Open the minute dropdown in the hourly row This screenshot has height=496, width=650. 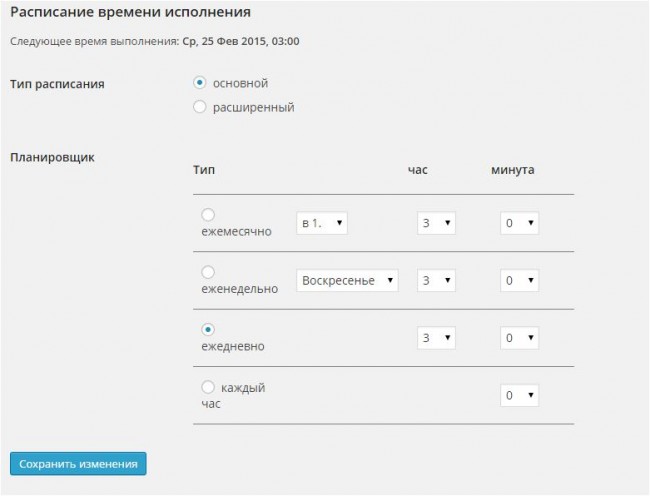pyautogui.click(x=519, y=396)
